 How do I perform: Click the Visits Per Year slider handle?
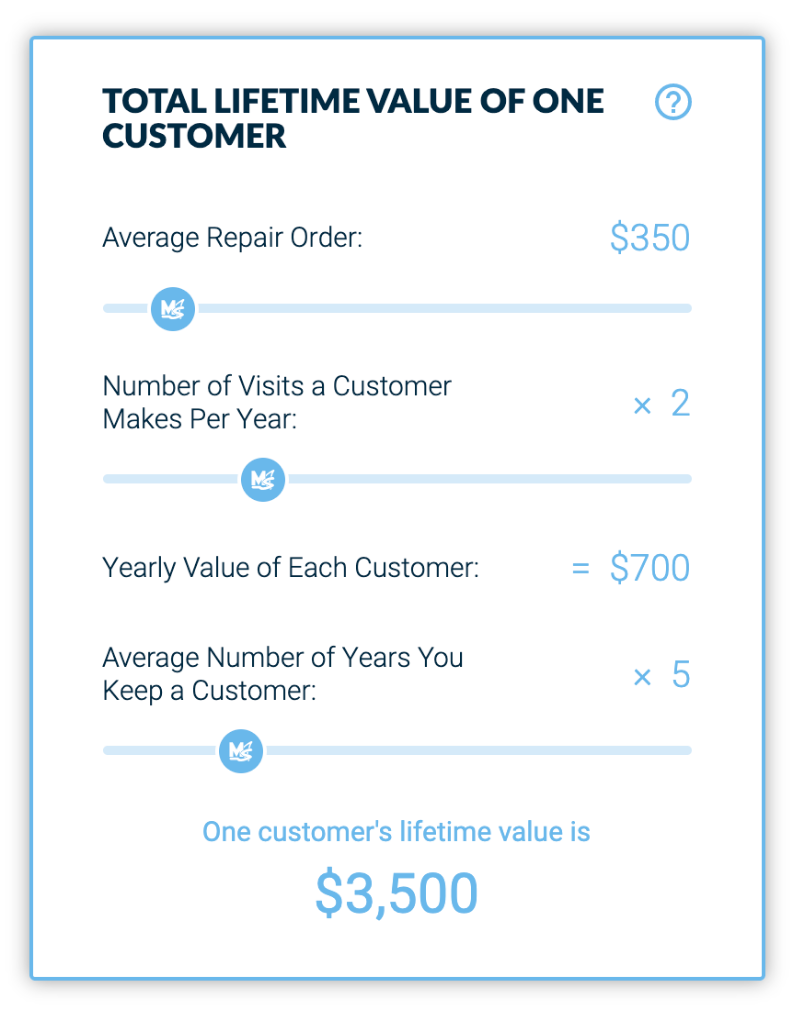pyautogui.click(x=263, y=479)
